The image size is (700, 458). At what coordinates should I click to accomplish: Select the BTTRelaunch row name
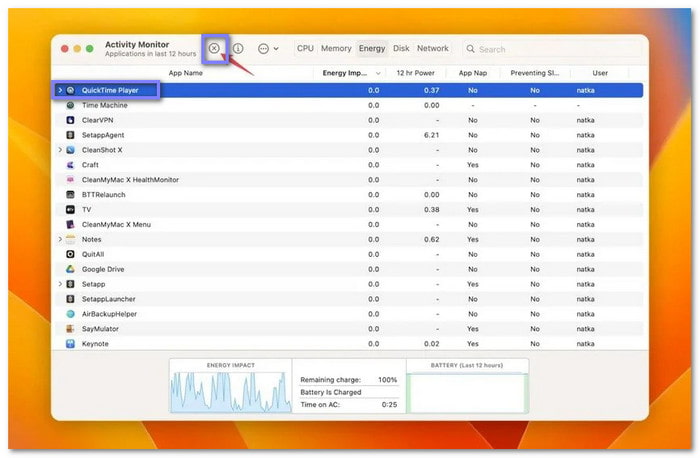[x=103, y=195]
